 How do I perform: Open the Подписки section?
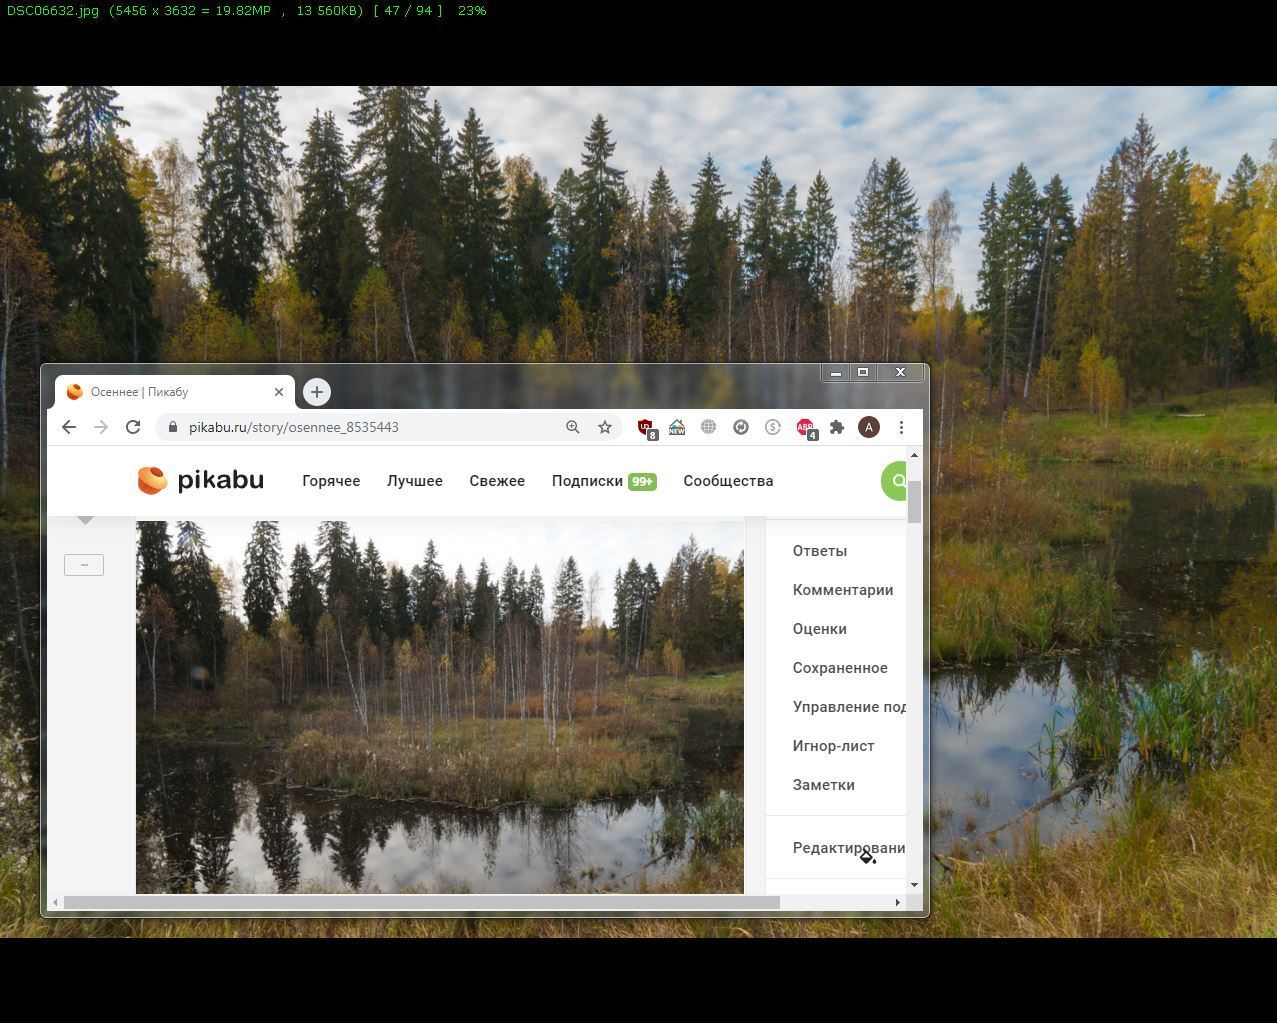(x=604, y=481)
